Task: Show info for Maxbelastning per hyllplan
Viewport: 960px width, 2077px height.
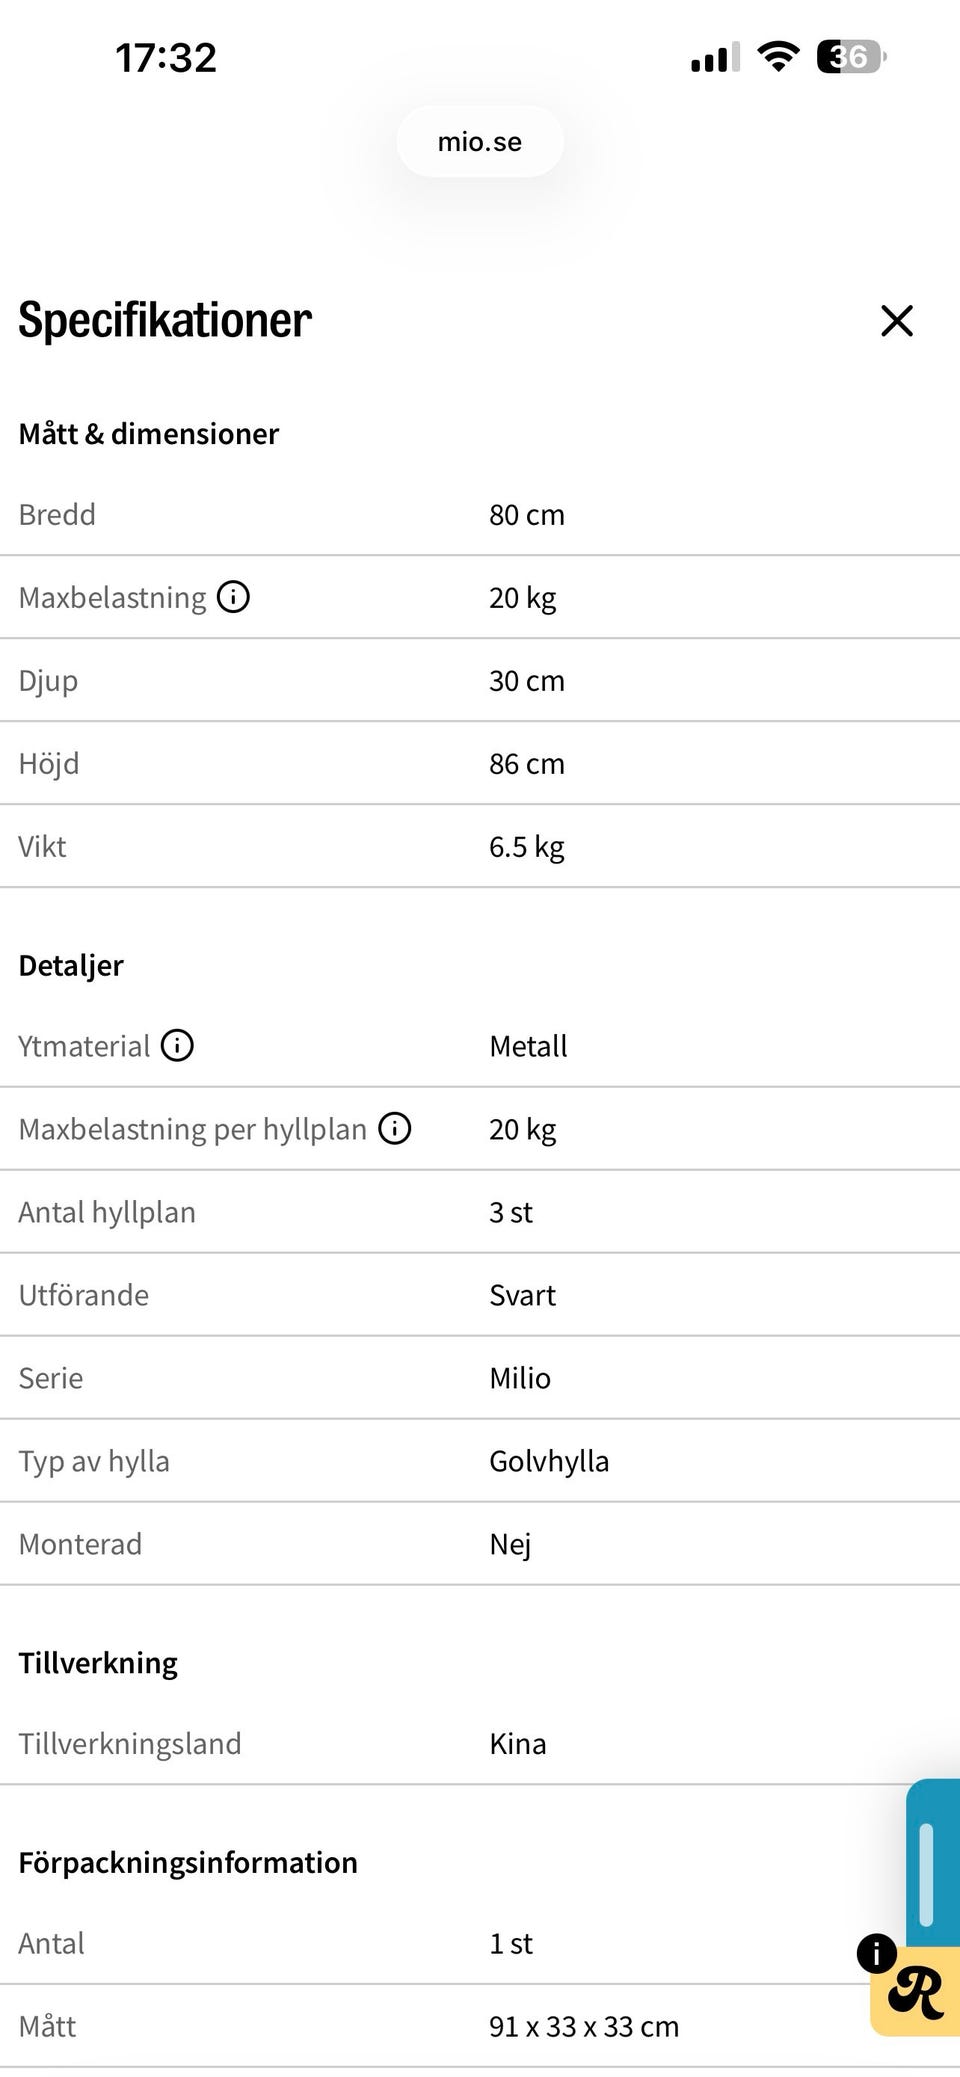Action: [395, 1129]
